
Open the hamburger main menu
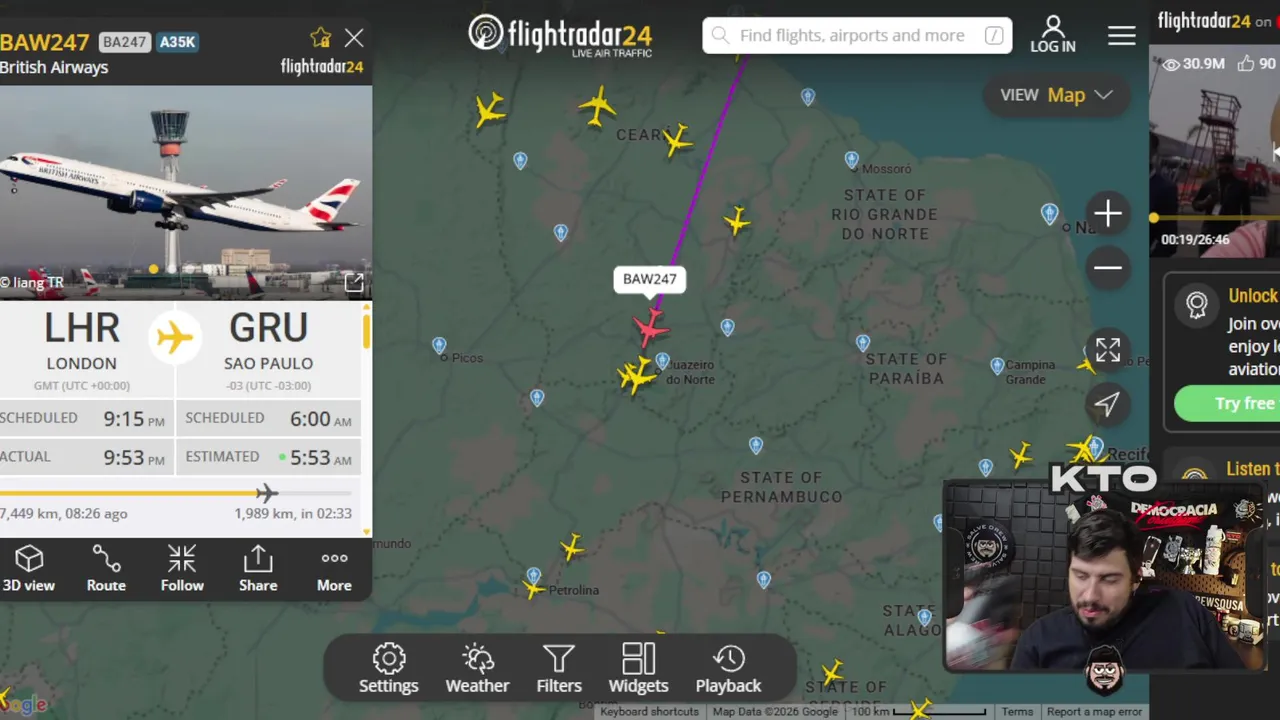pyautogui.click(x=1122, y=36)
